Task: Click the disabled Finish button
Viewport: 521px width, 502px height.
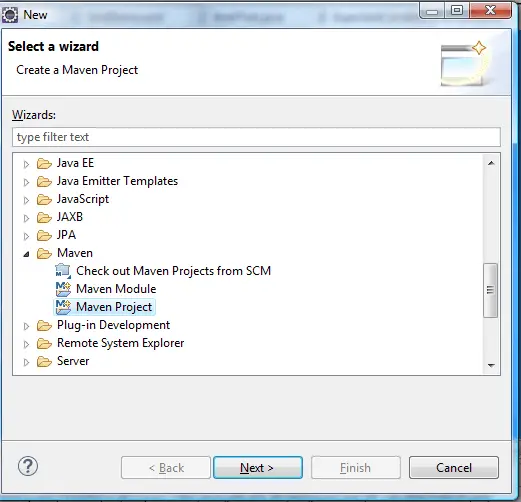Action: pyautogui.click(x=356, y=468)
